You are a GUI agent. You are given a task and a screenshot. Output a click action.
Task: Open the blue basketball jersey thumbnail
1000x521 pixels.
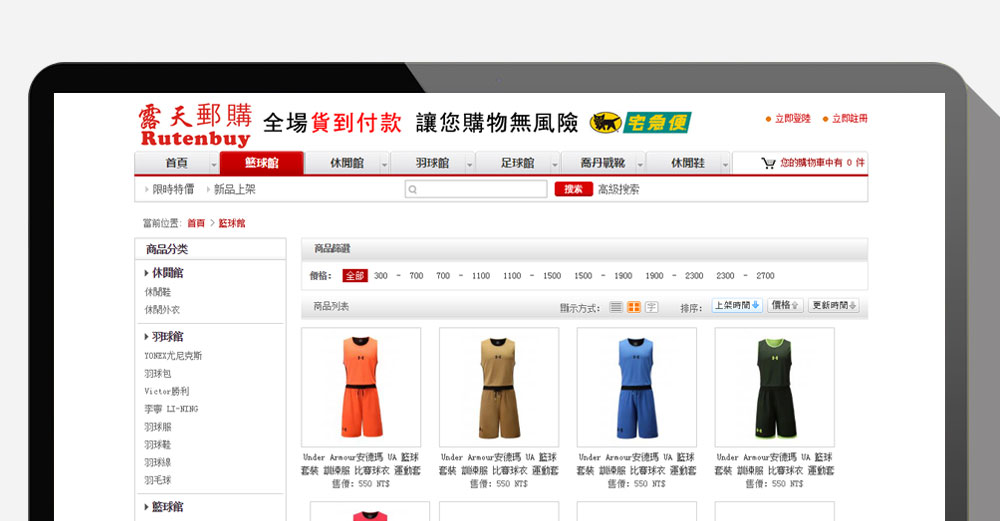point(636,387)
